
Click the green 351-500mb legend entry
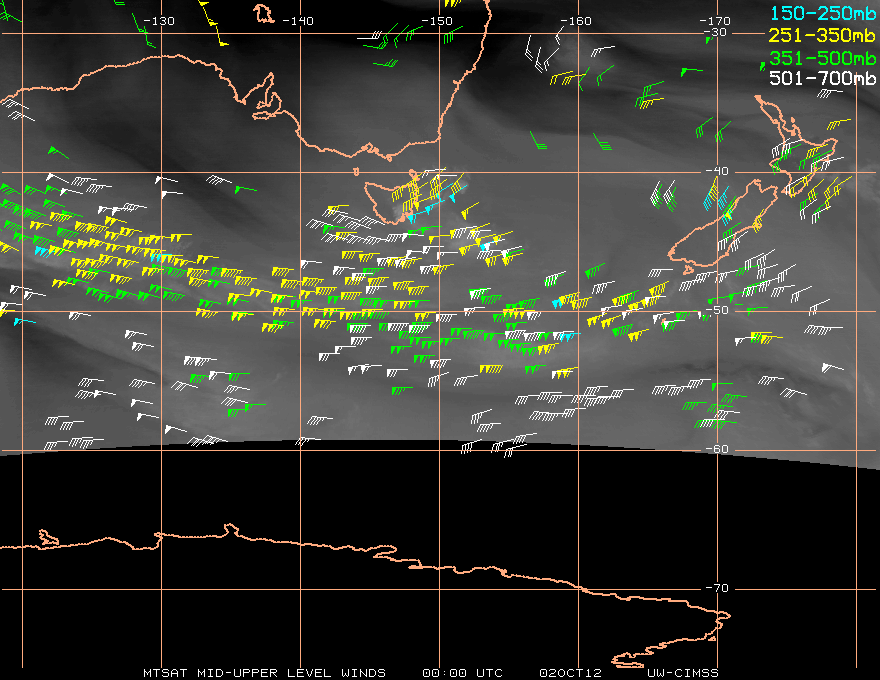(819, 57)
